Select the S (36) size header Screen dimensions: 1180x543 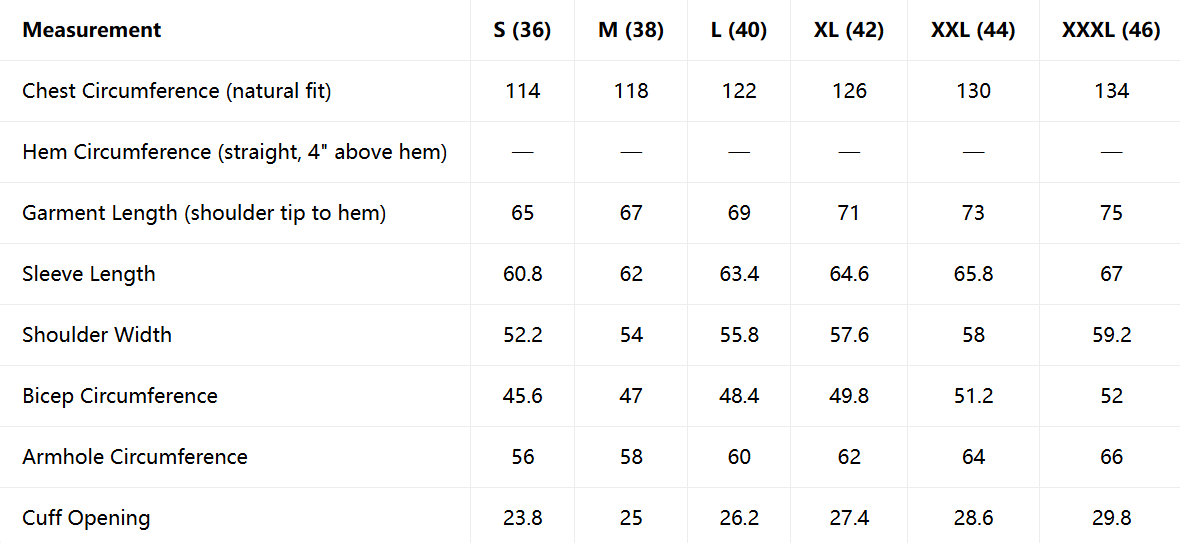522,30
